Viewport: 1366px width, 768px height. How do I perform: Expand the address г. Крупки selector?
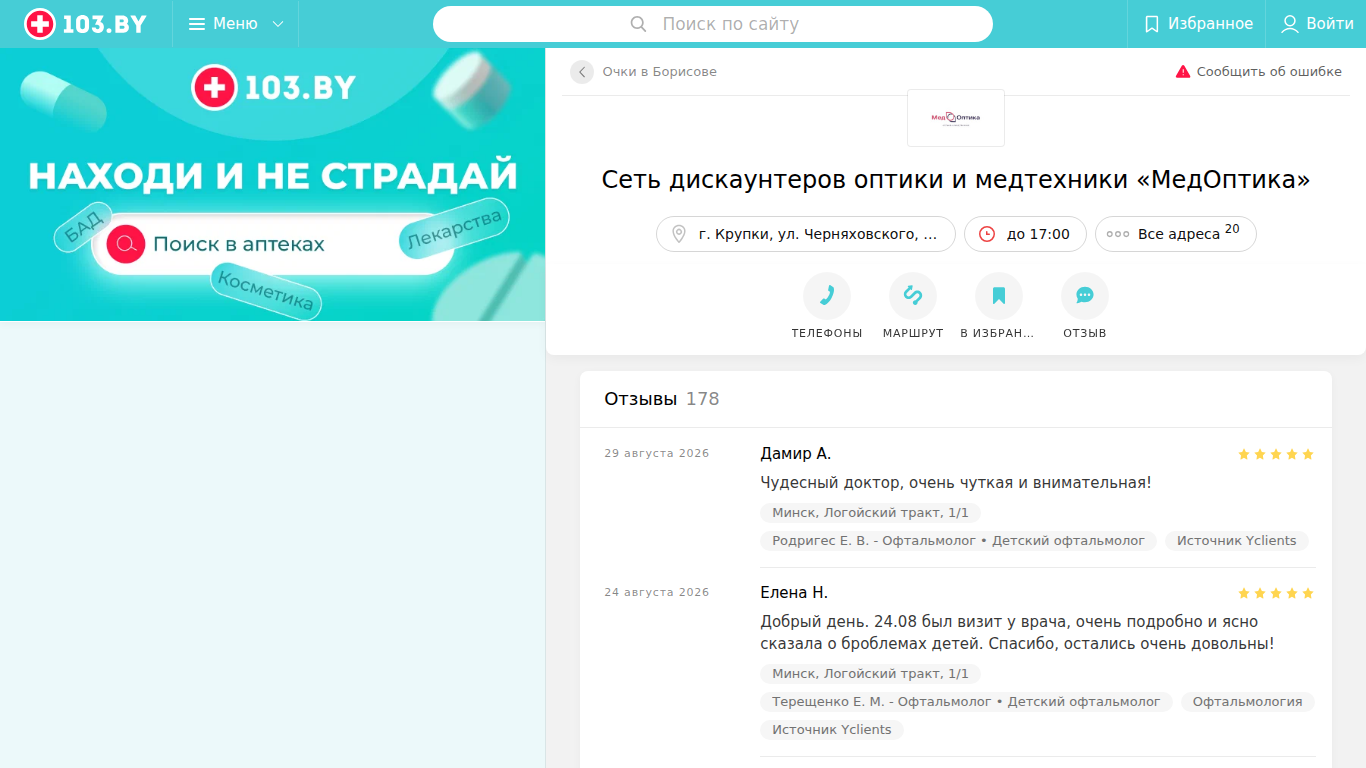[806, 234]
